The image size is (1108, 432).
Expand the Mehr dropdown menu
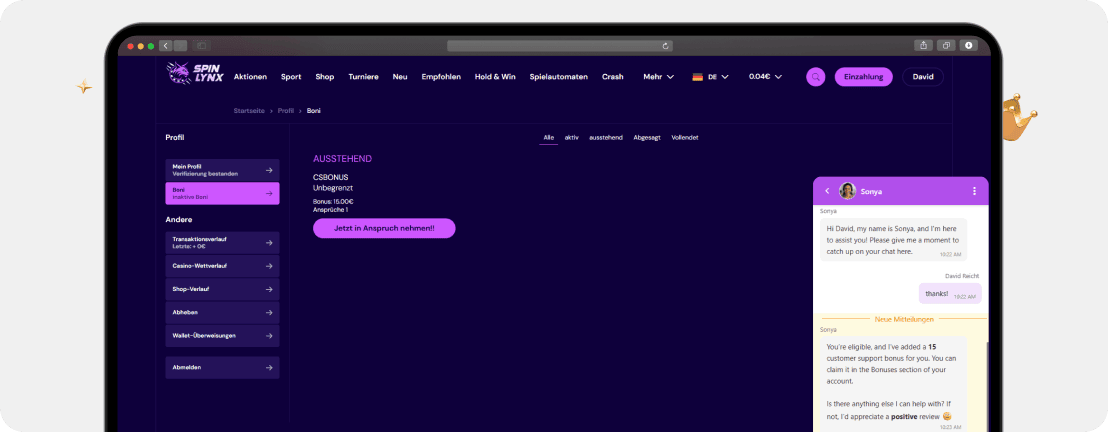659,77
